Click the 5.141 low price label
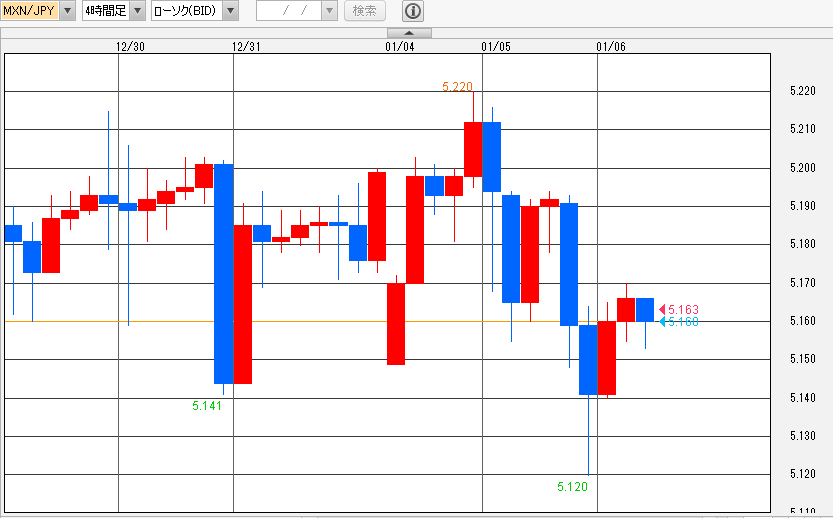833x518 pixels. click(x=207, y=406)
